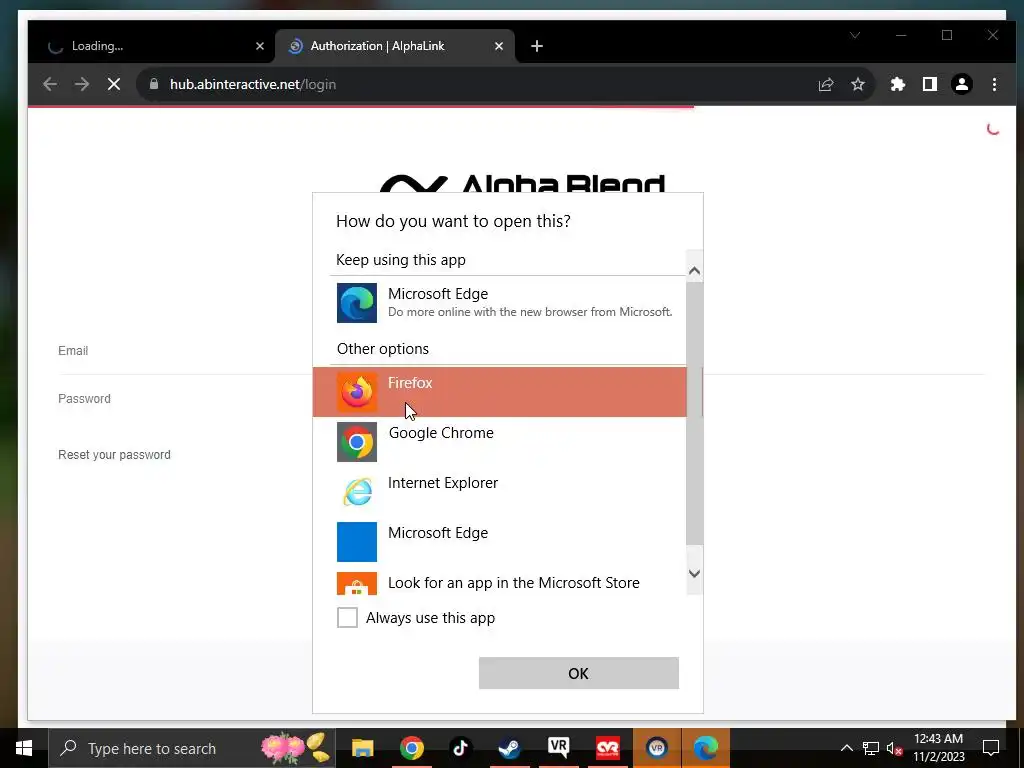Open the clock showing 12:43 AM
The height and width of the screenshot is (768, 1024).
coord(938,748)
